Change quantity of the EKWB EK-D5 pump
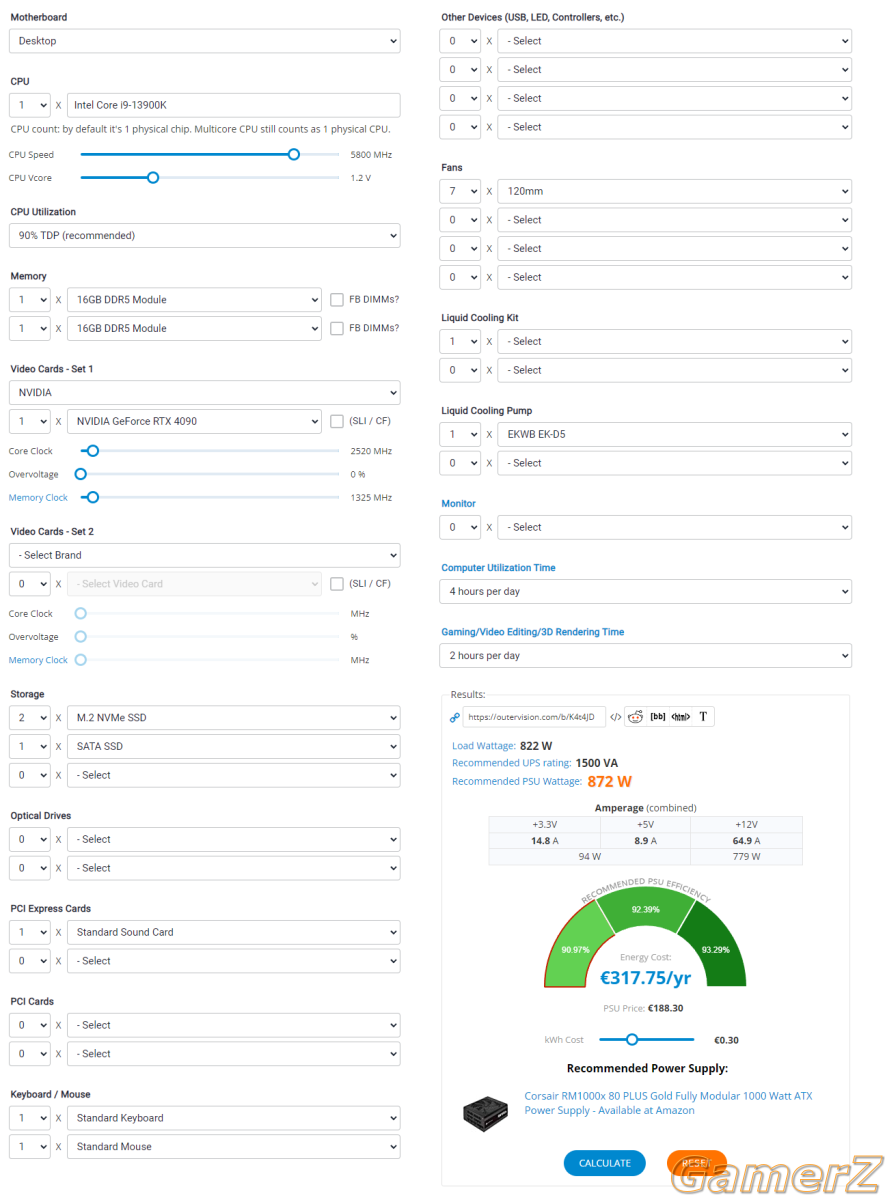 [460, 435]
